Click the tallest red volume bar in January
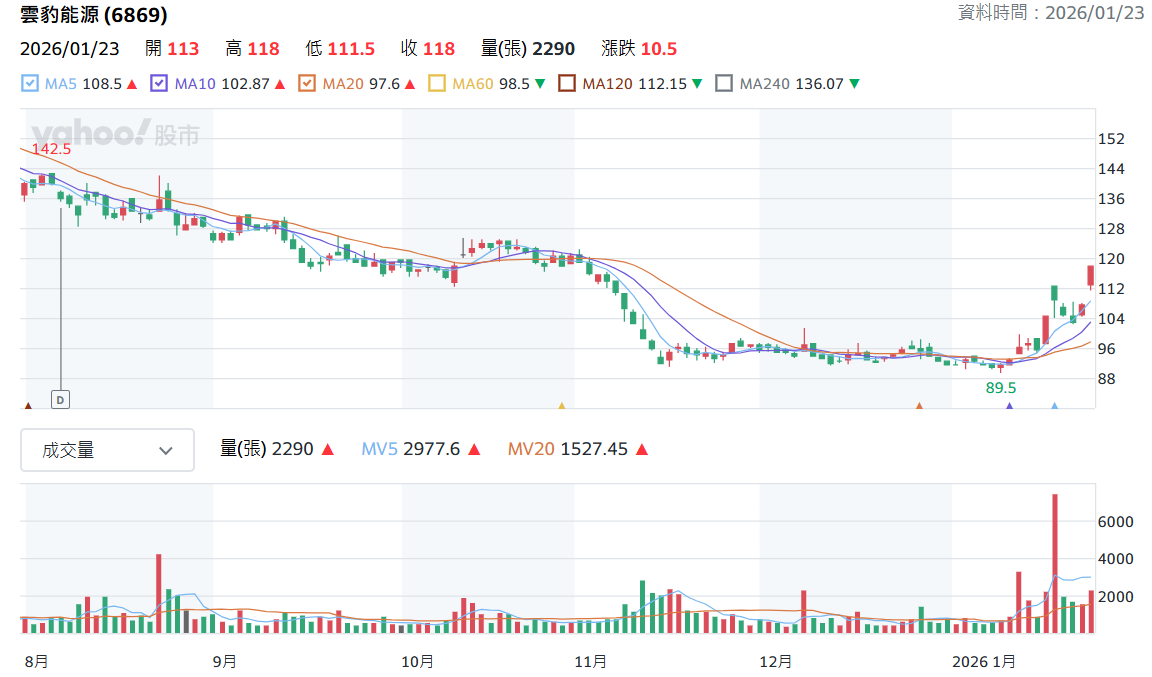 (1055, 563)
